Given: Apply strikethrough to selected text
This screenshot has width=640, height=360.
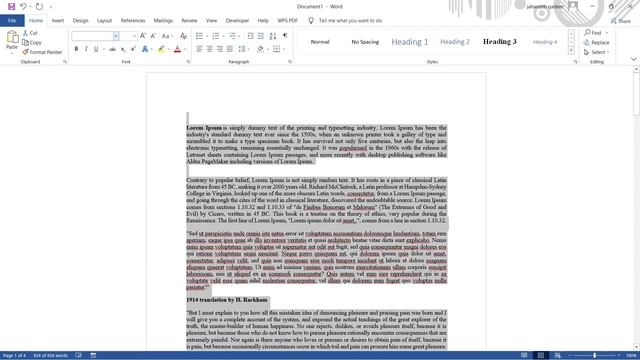Looking at the screenshot, I should [112, 49].
